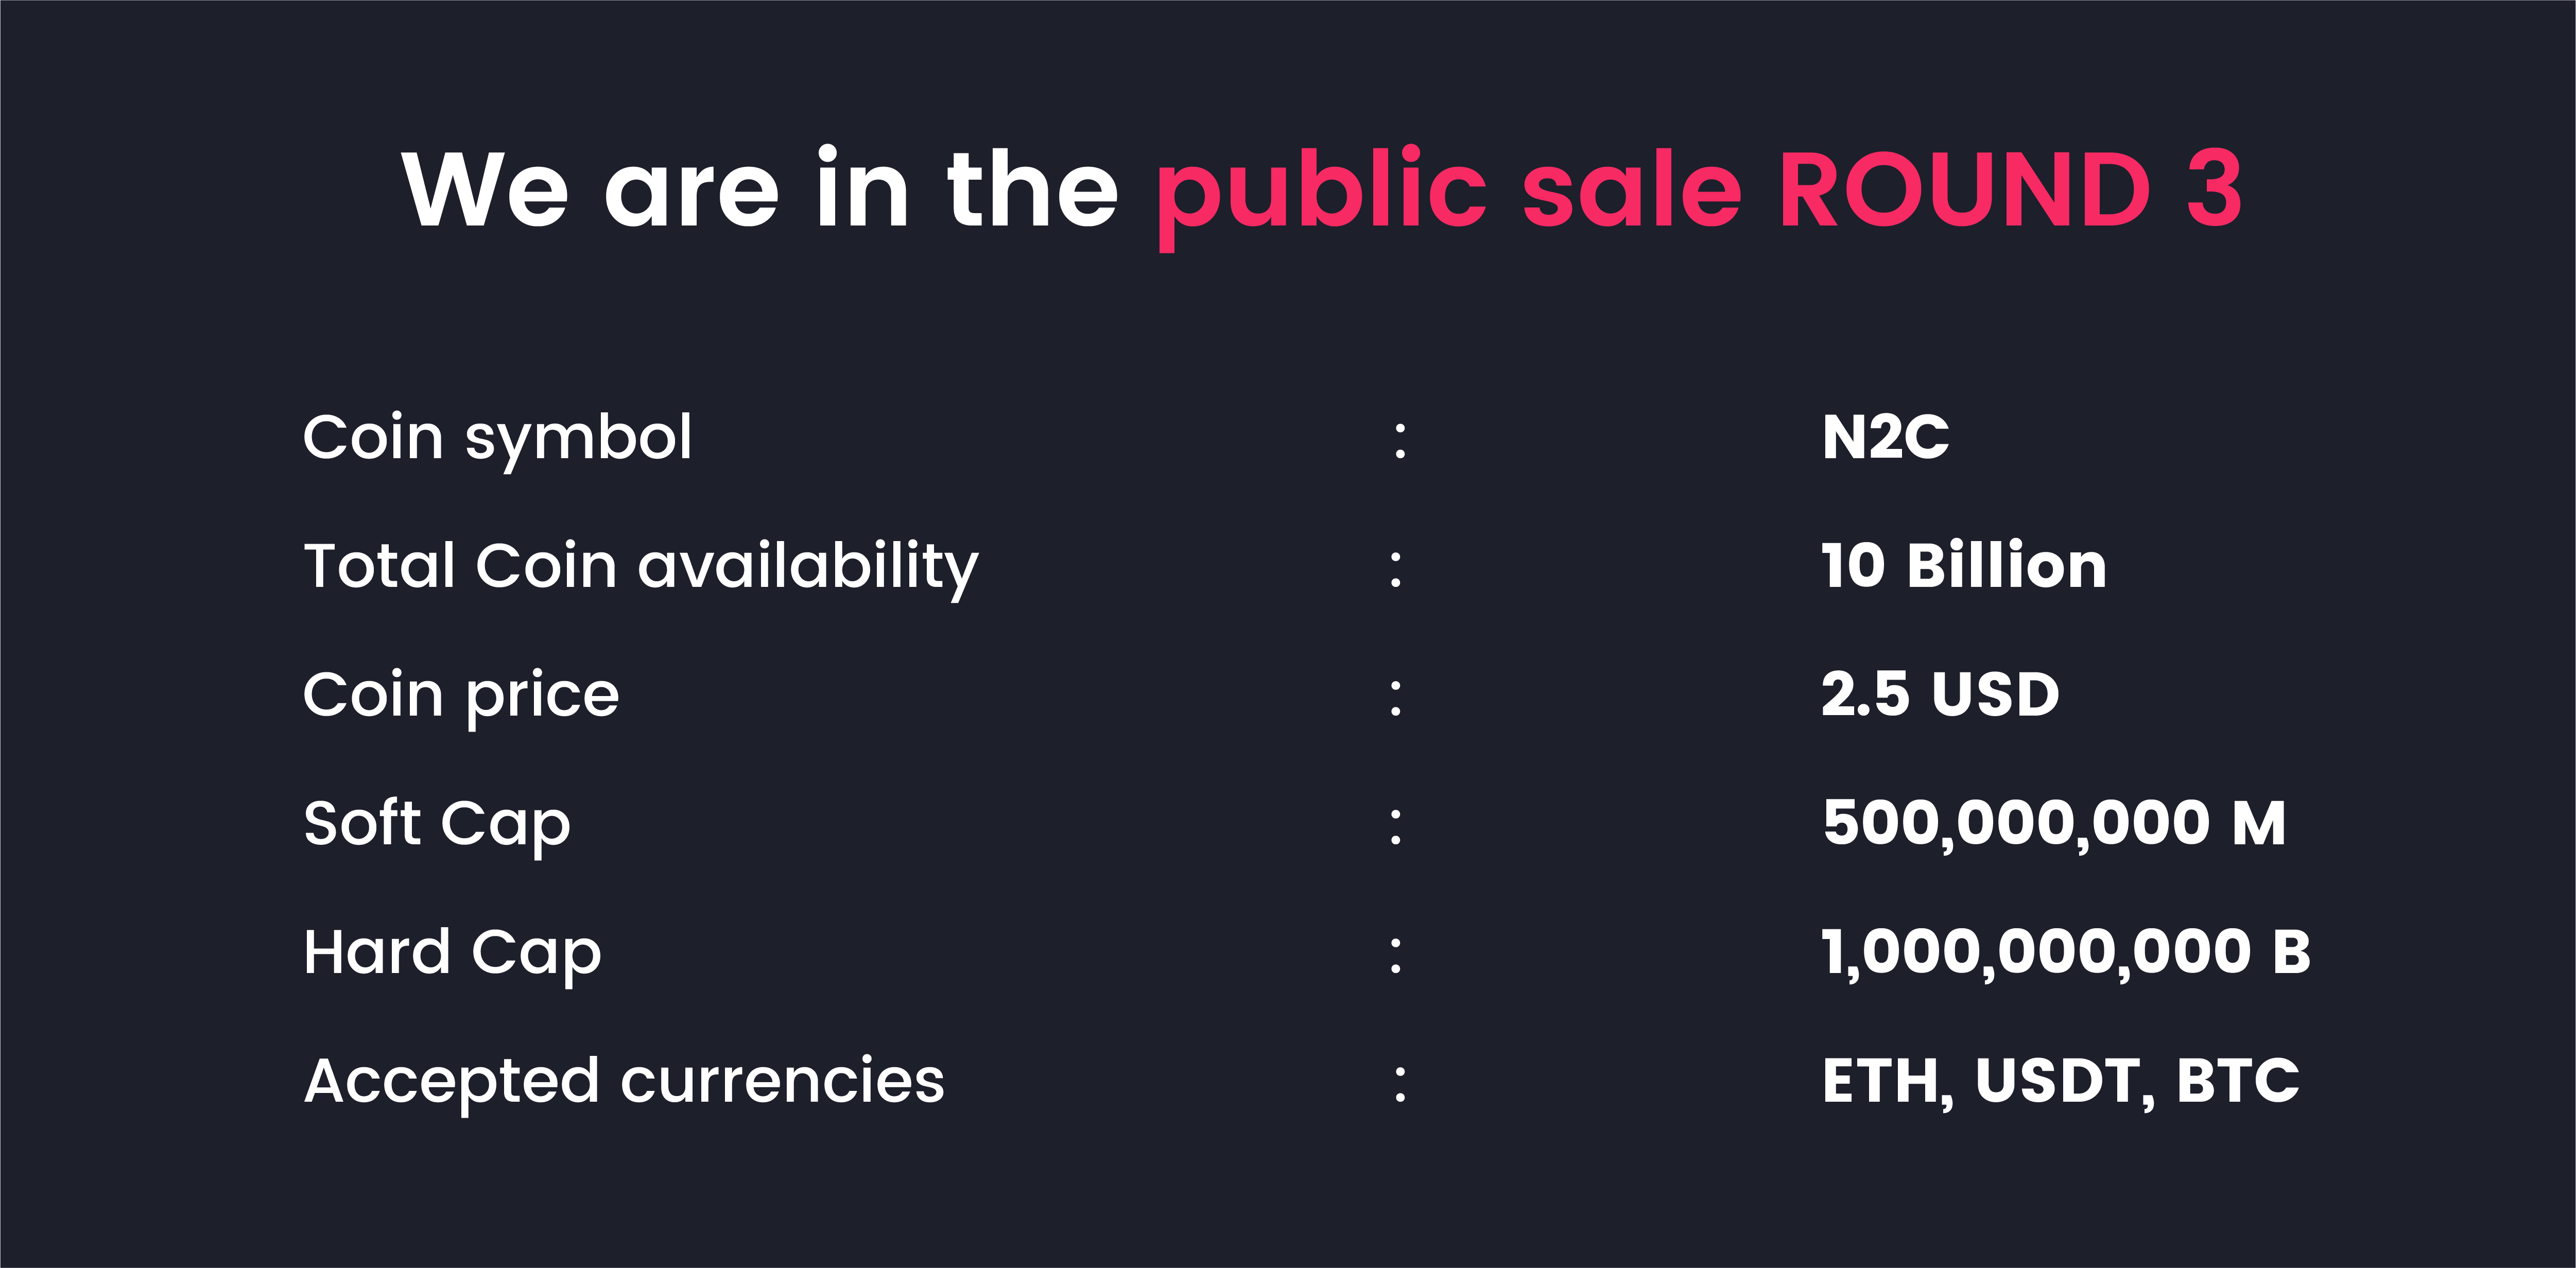The image size is (2576, 1268).
Task: Click the colon beside Coin symbol
Action: (x=1400, y=441)
